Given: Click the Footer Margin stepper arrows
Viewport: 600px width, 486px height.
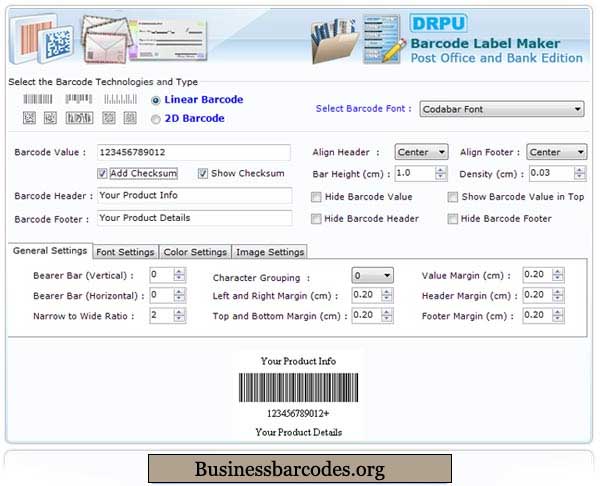Looking at the screenshot, I should pyautogui.click(x=558, y=315).
